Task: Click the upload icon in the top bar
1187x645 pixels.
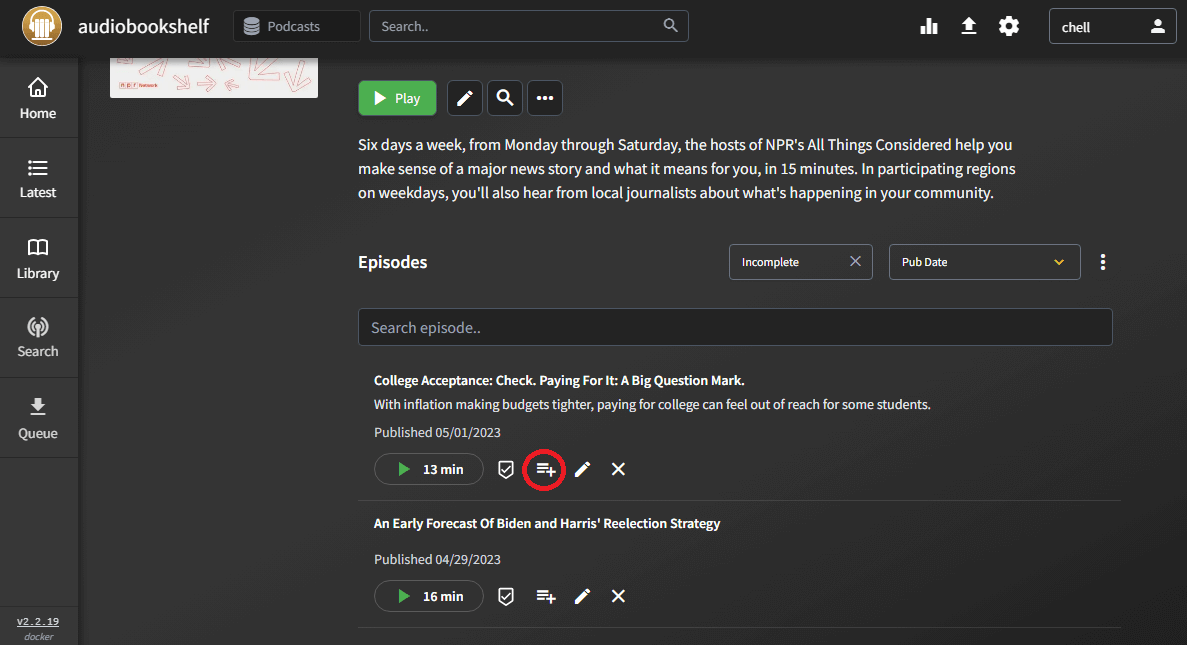Action: [x=969, y=26]
